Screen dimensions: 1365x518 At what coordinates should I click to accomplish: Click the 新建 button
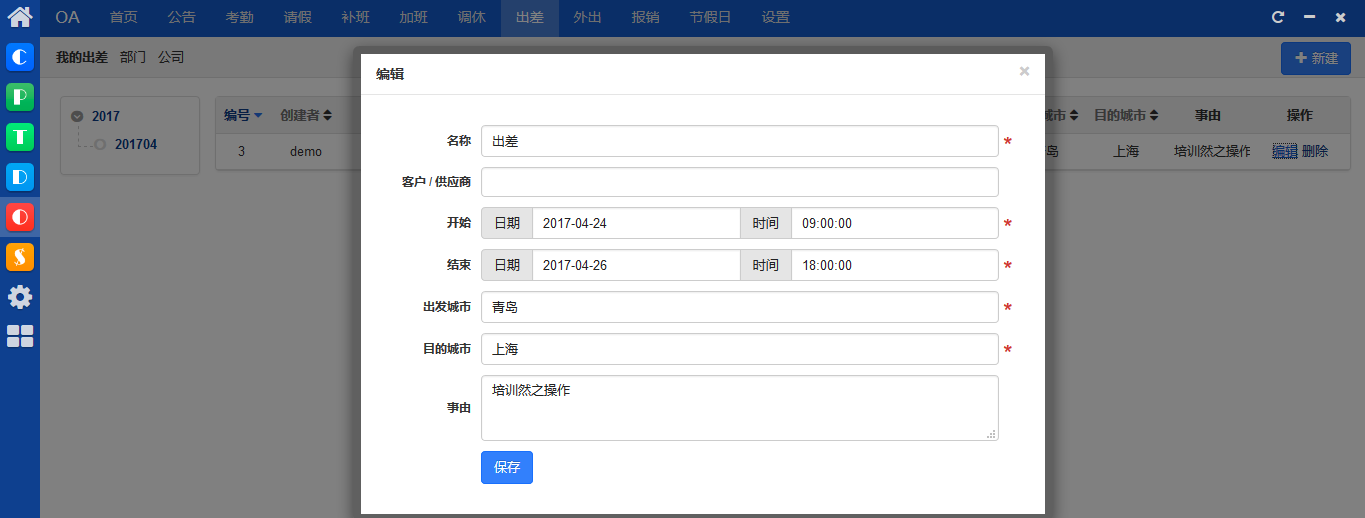tap(1316, 58)
